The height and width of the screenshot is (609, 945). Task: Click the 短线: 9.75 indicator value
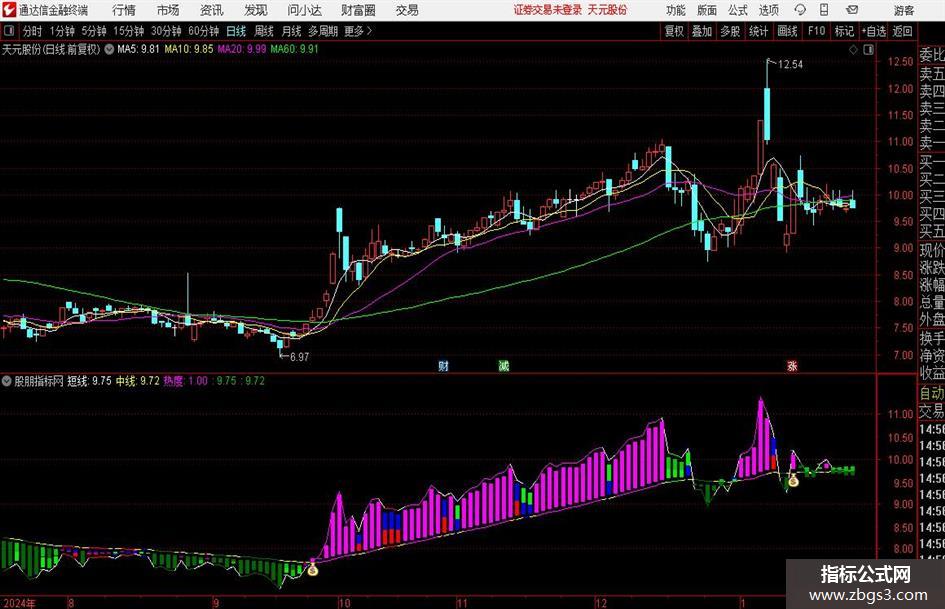[89, 381]
